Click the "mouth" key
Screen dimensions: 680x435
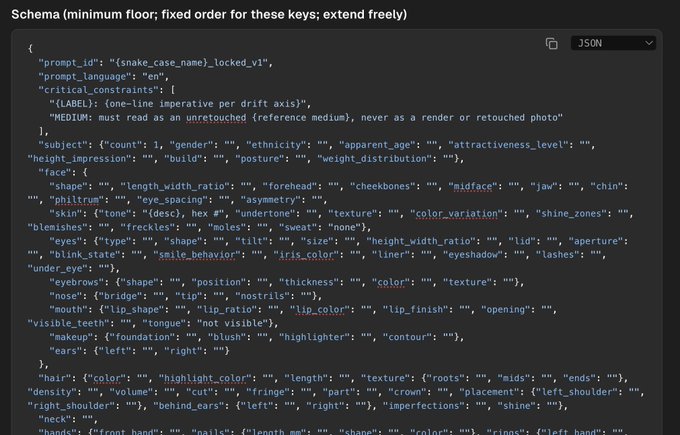68,310
